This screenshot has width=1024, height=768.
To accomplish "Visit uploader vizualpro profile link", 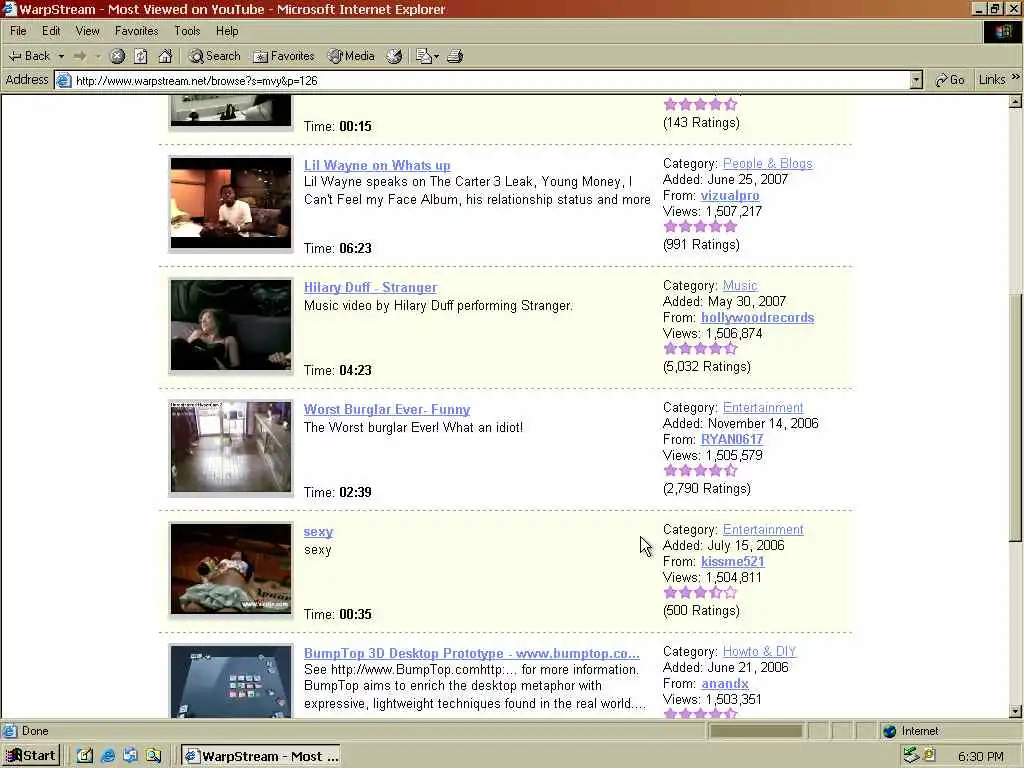I will [x=730, y=195].
